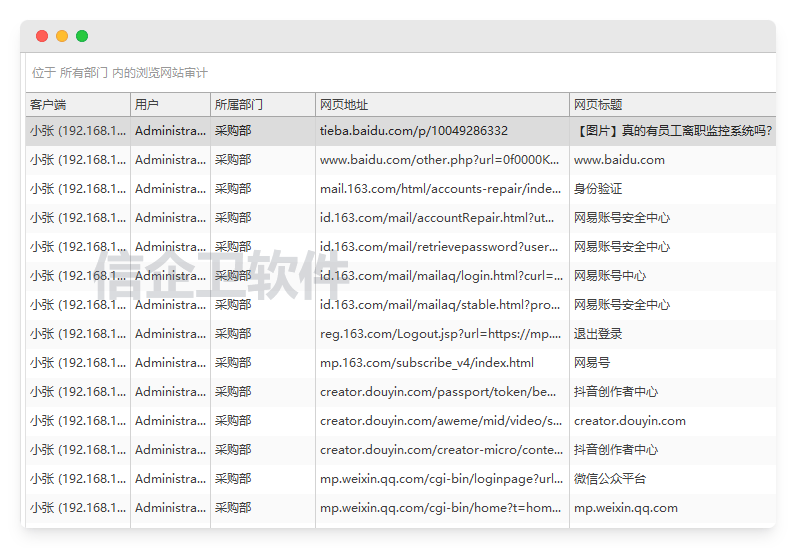Click the green maximize window button
796x548 pixels.
coord(82,36)
